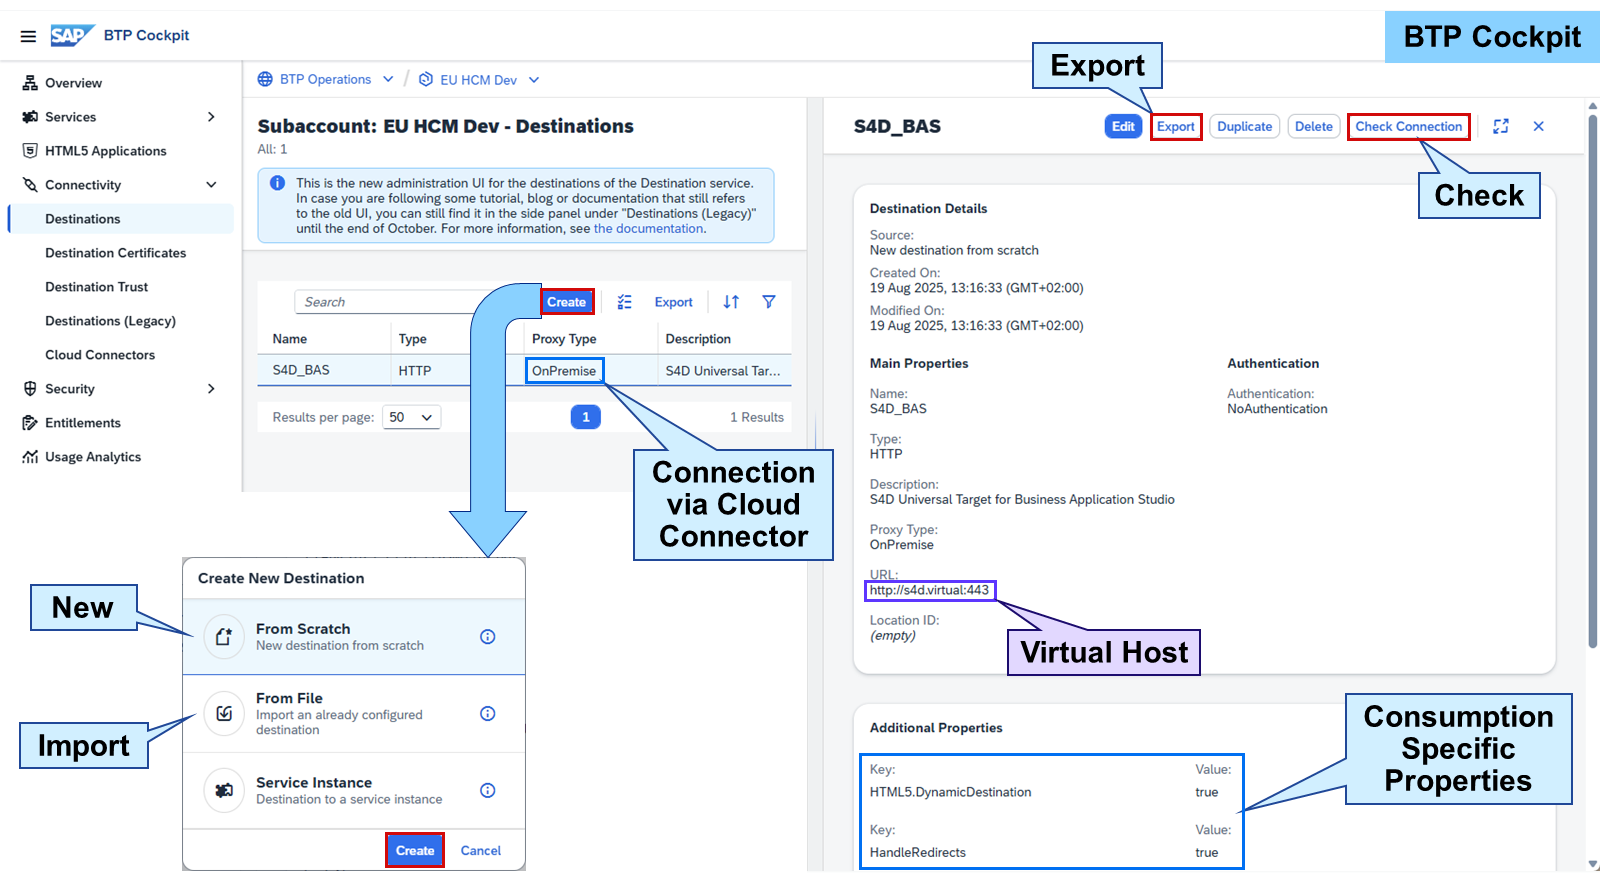Click the Description column header

(x=698, y=339)
